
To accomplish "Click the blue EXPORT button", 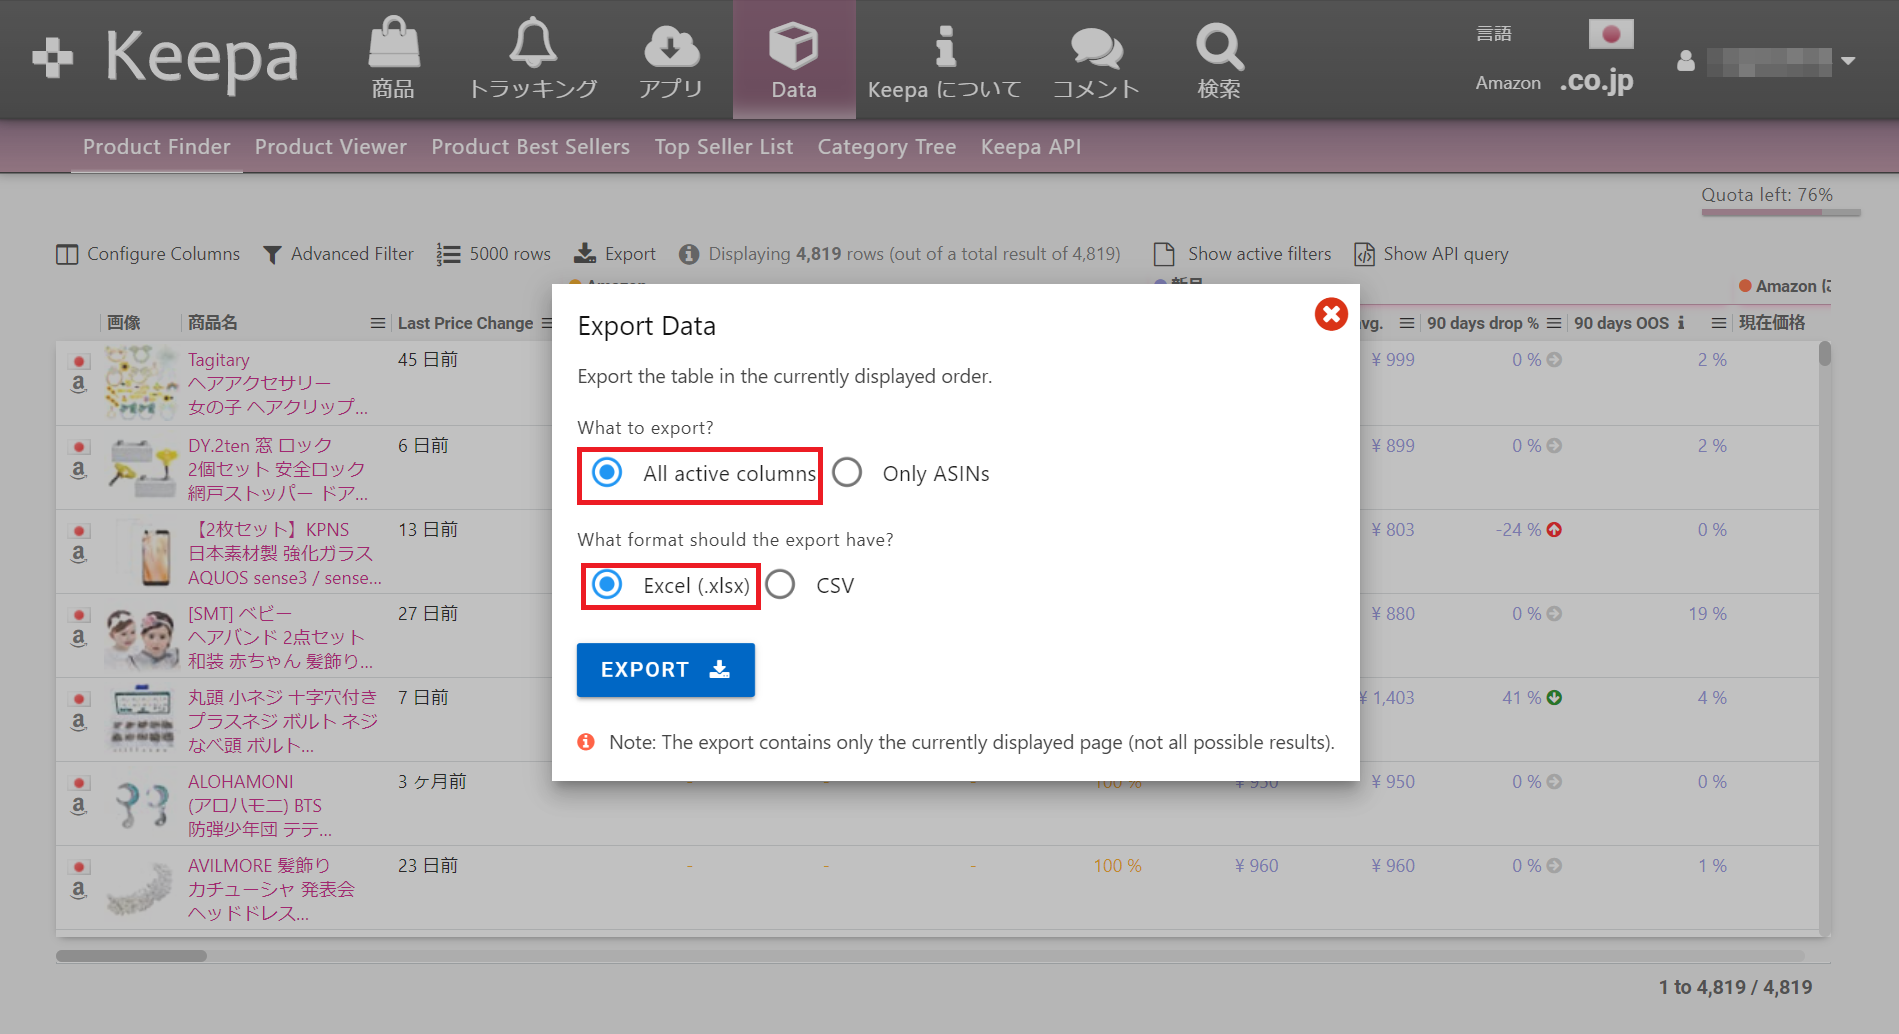I will pyautogui.click(x=666, y=670).
